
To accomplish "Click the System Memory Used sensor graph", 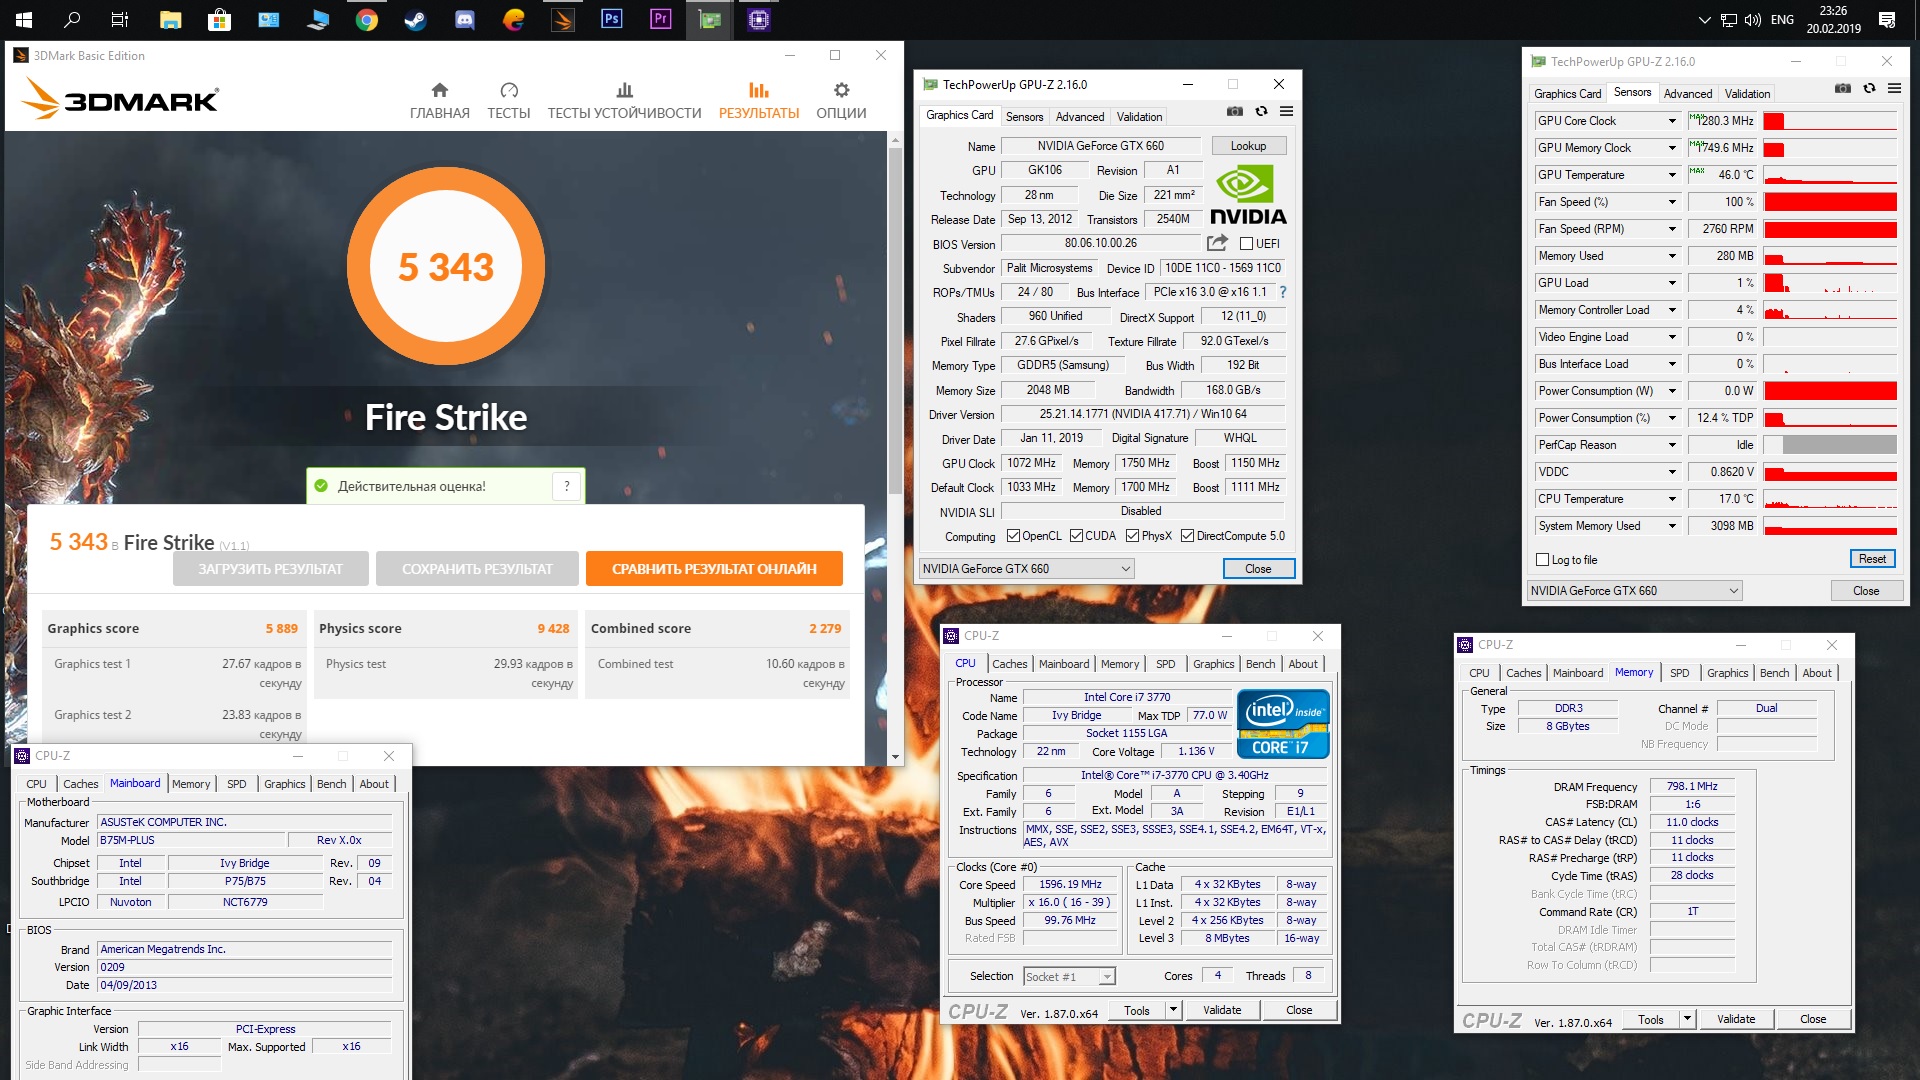I will tap(1830, 526).
